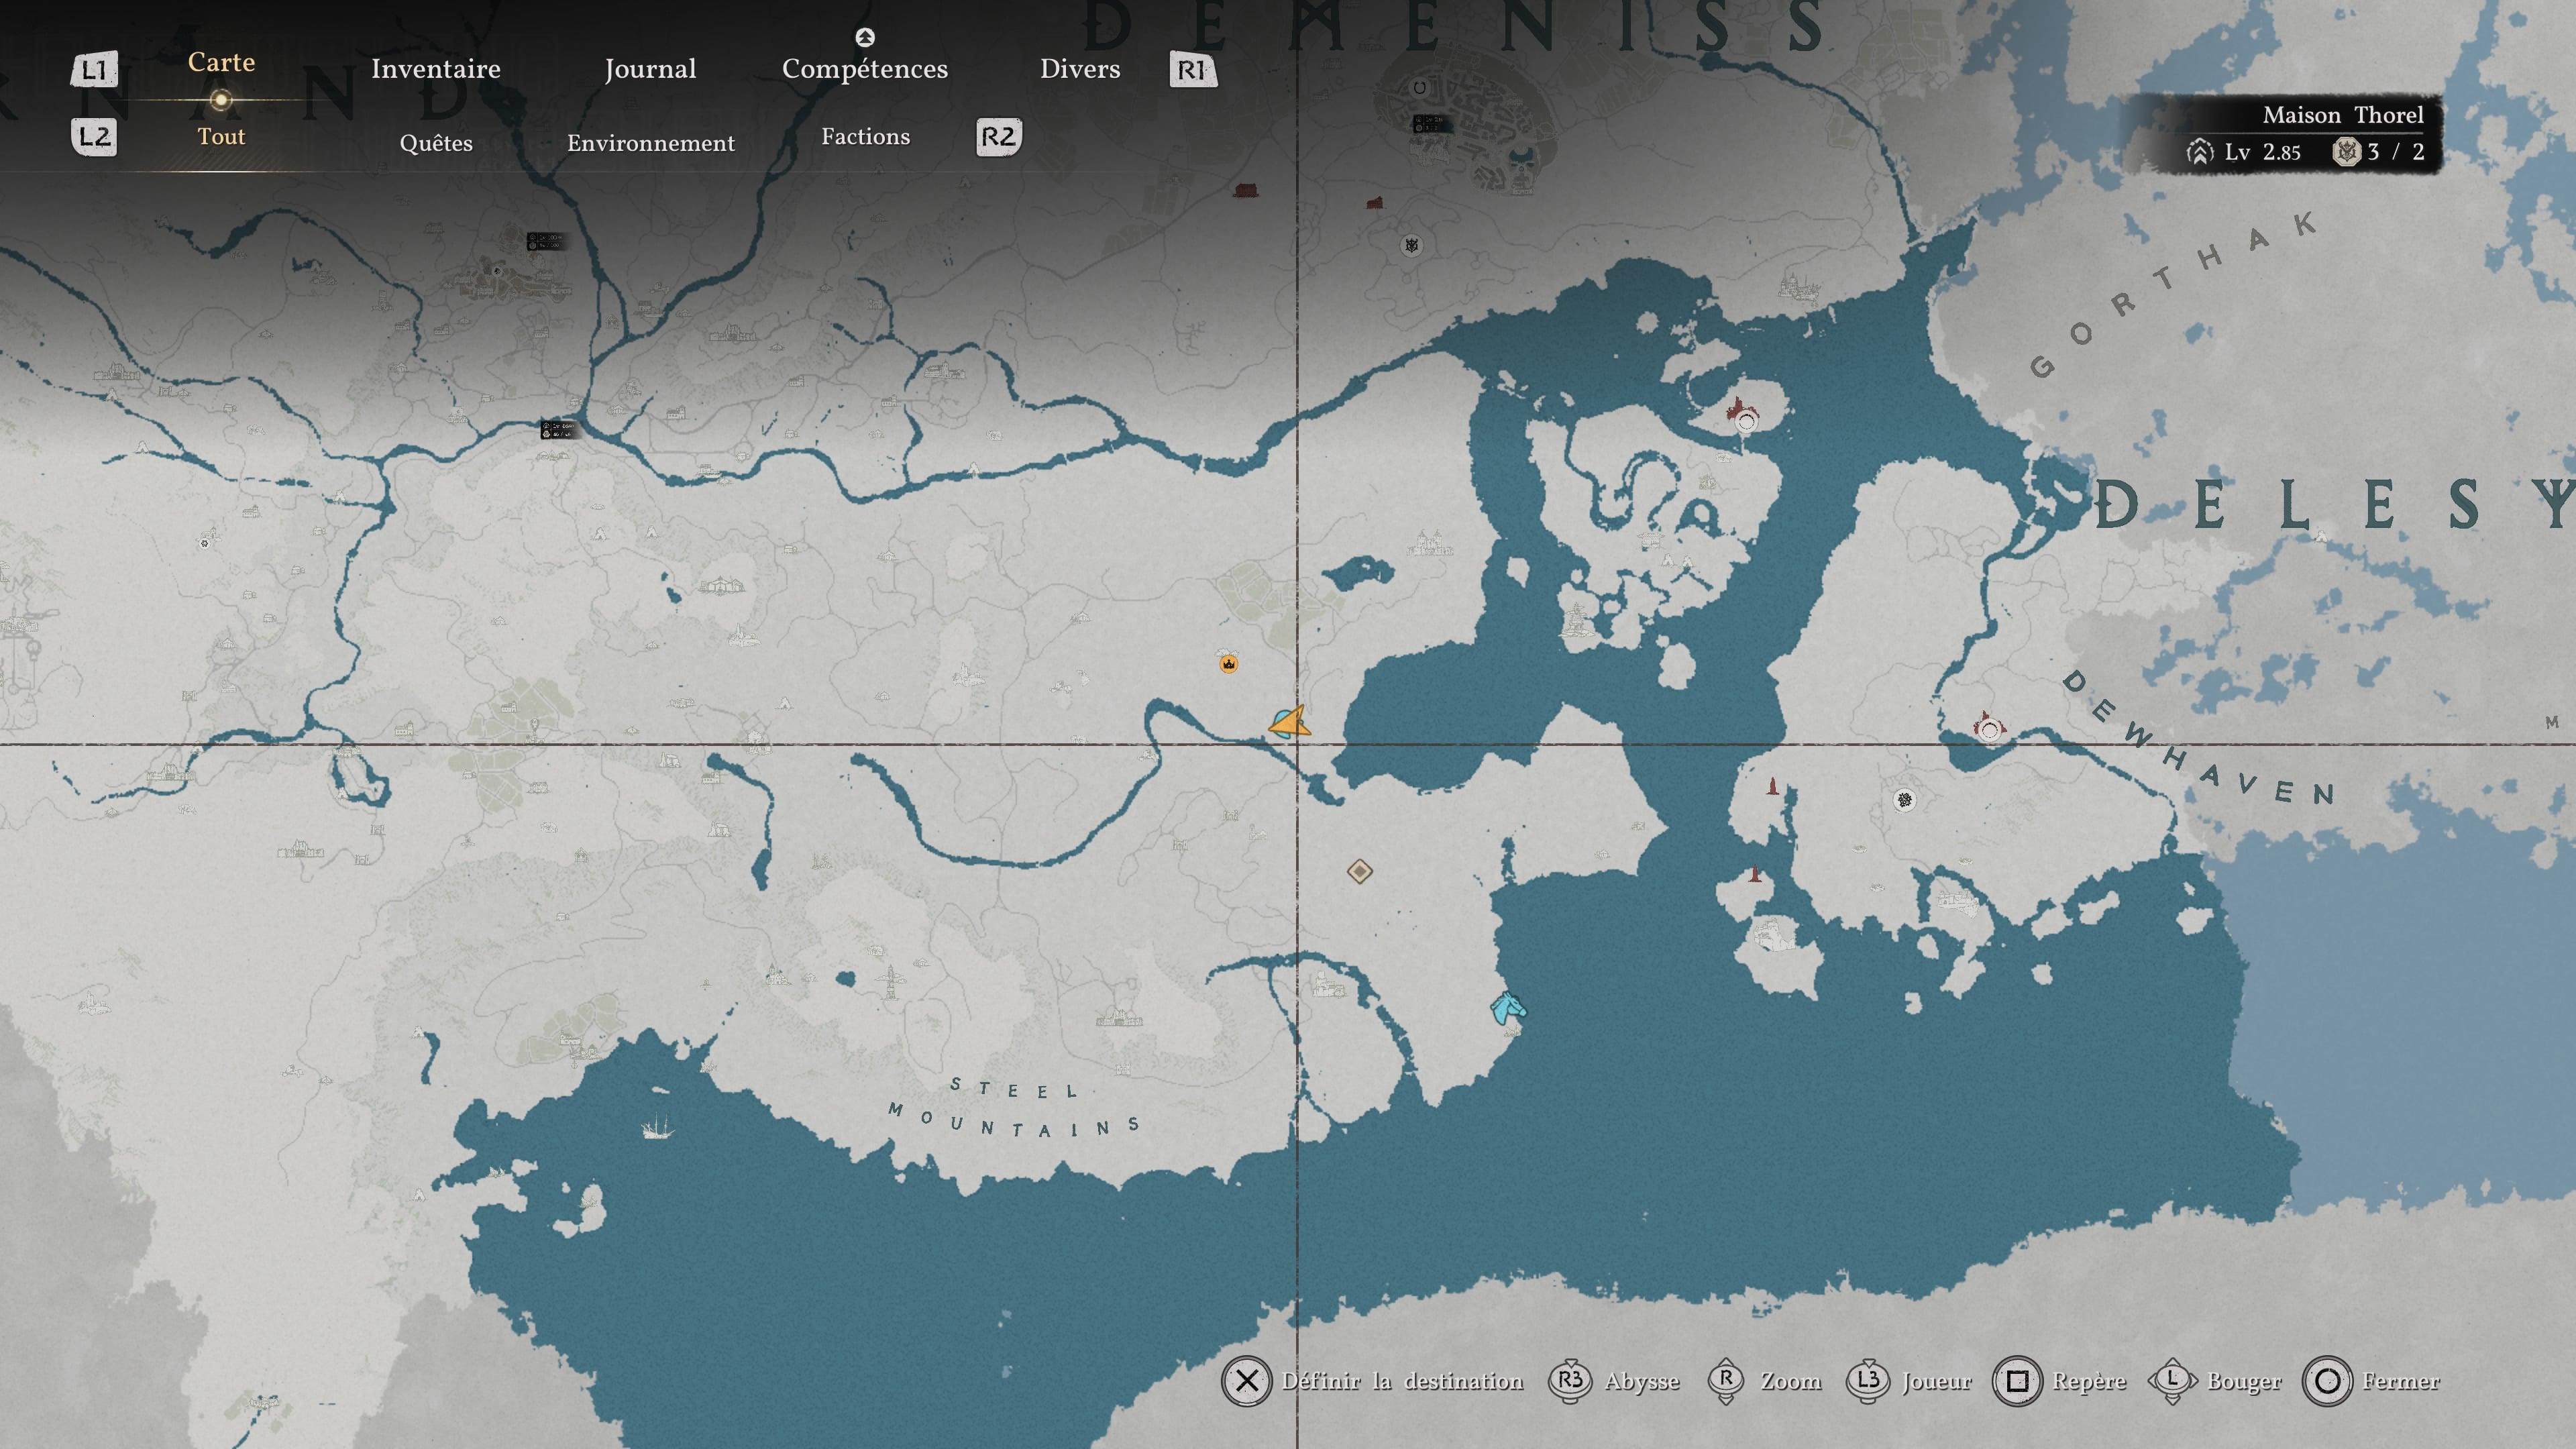Click the DEWHAVEN map label

[x=2199, y=738]
